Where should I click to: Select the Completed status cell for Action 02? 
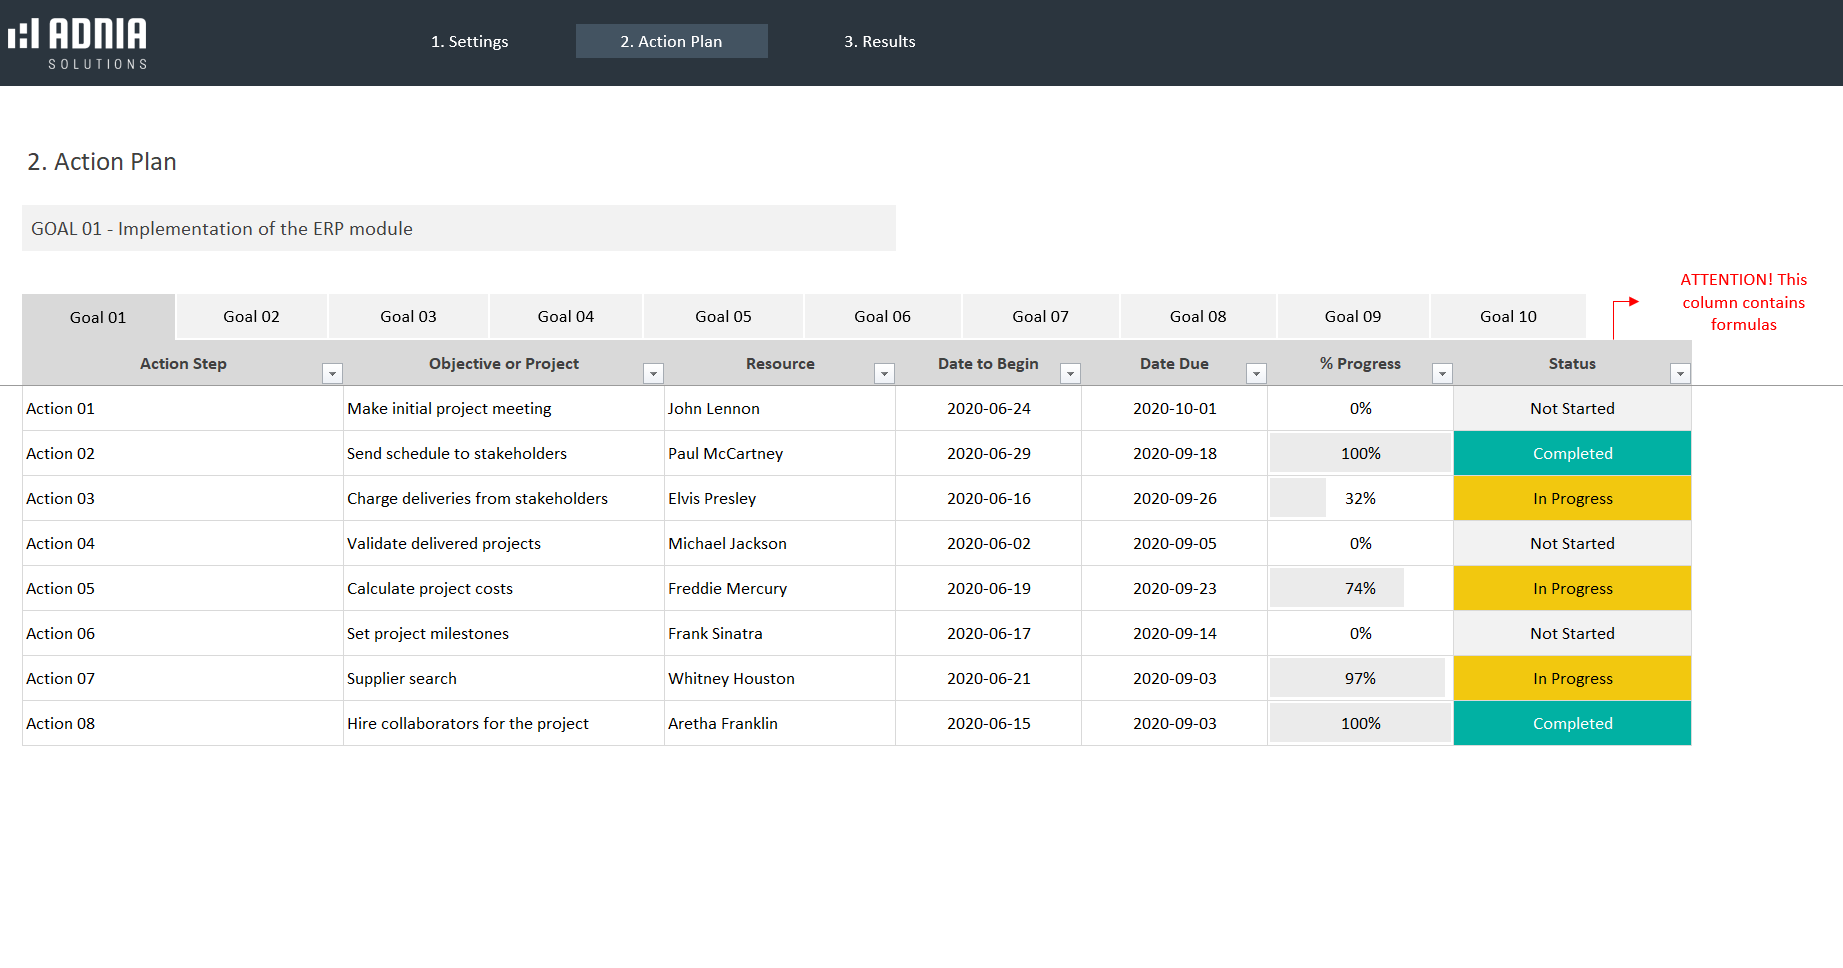click(x=1572, y=454)
